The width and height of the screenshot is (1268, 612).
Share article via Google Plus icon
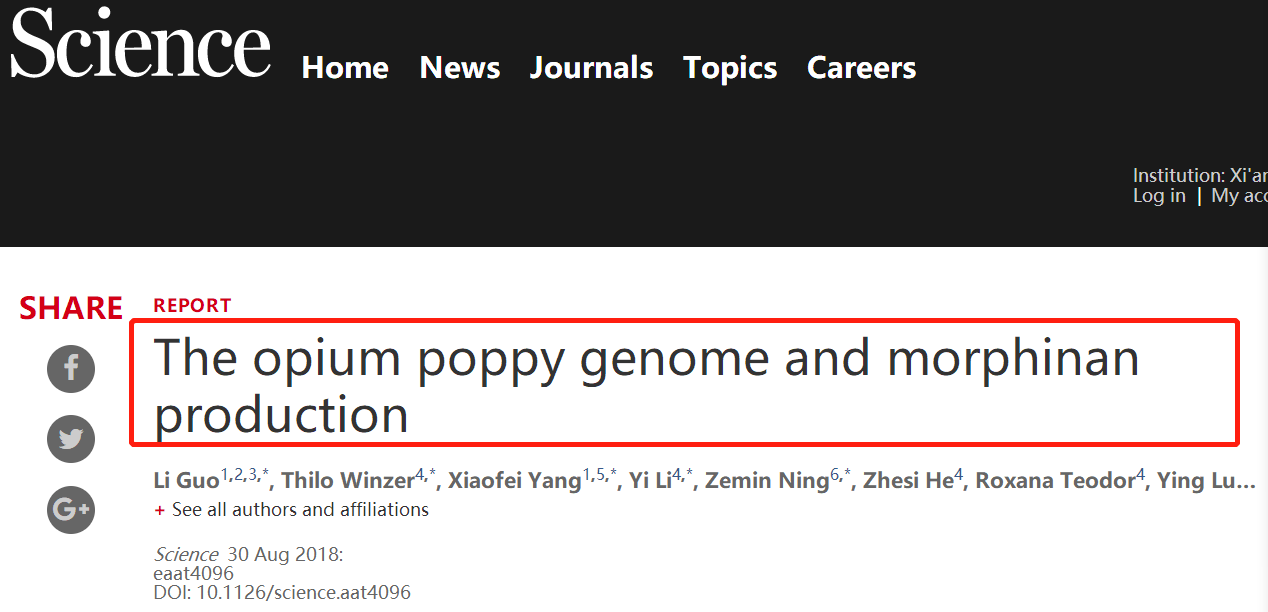pyautogui.click(x=71, y=510)
